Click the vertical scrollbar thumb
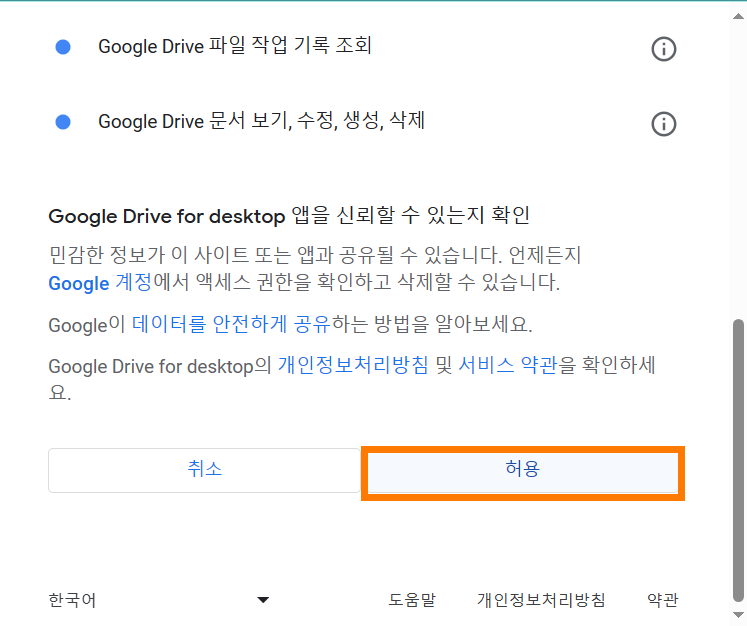Image resolution: width=747 pixels, height=626 pixels. click(x=738, y=461)
